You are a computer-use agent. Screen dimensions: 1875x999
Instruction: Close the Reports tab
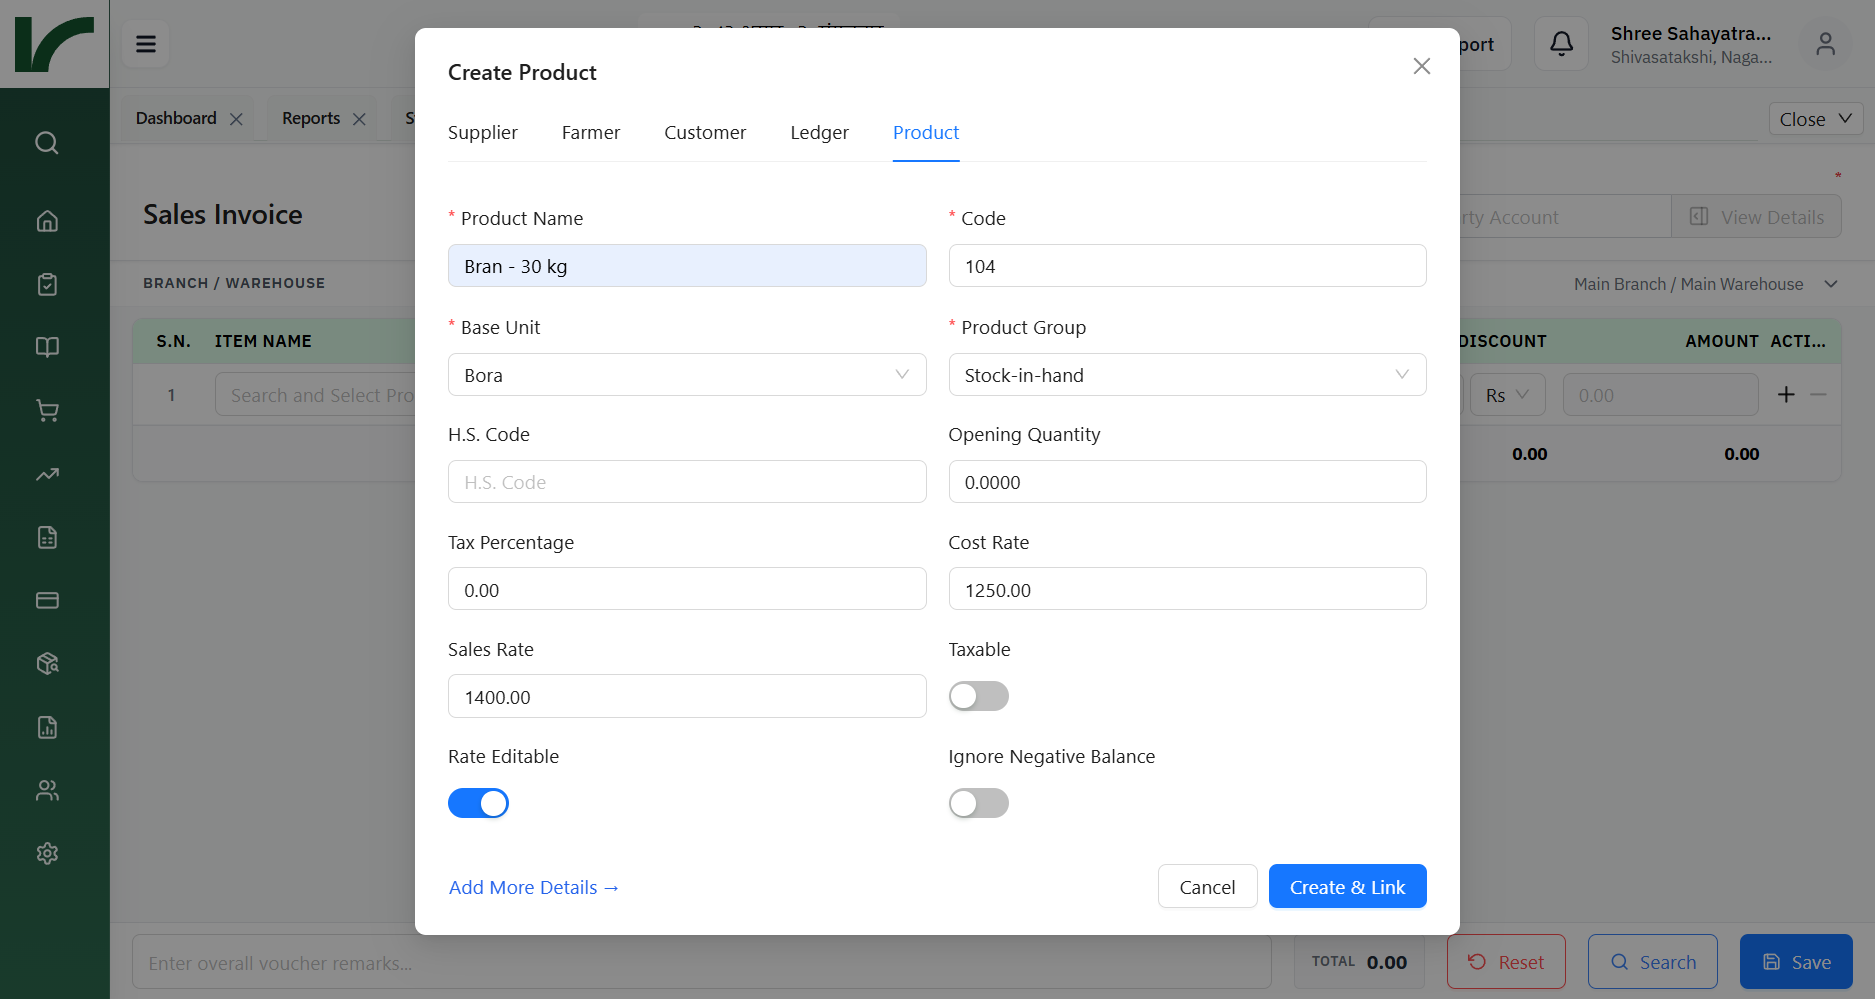359,119
